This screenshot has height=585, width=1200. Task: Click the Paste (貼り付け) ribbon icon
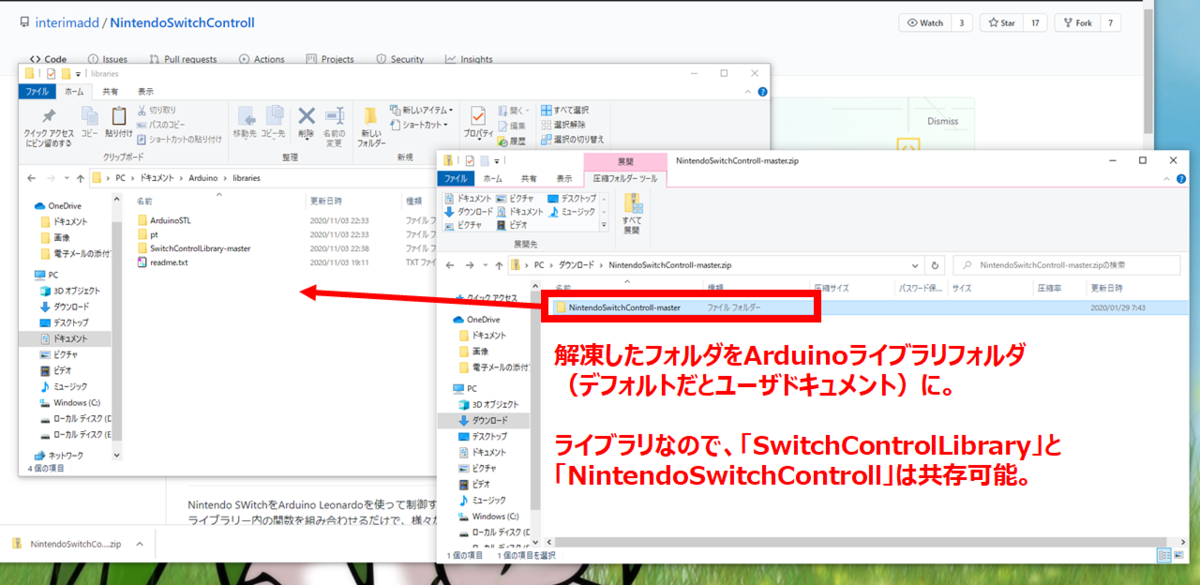(118, 122)
